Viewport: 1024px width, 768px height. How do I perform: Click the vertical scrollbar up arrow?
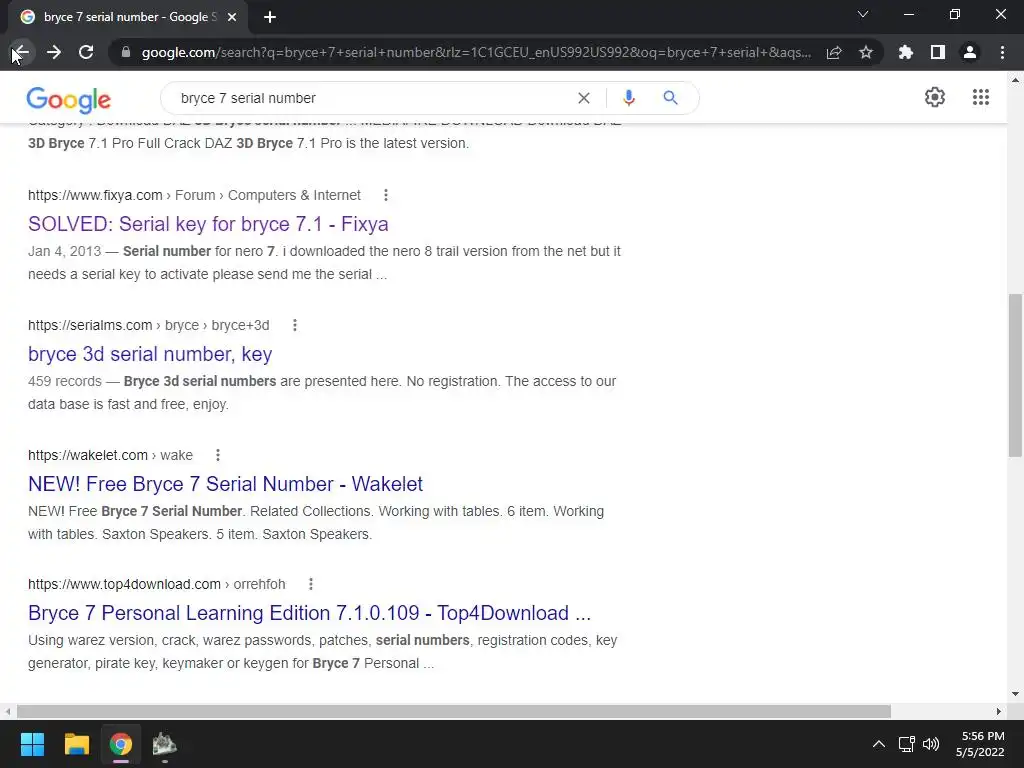1015,80
